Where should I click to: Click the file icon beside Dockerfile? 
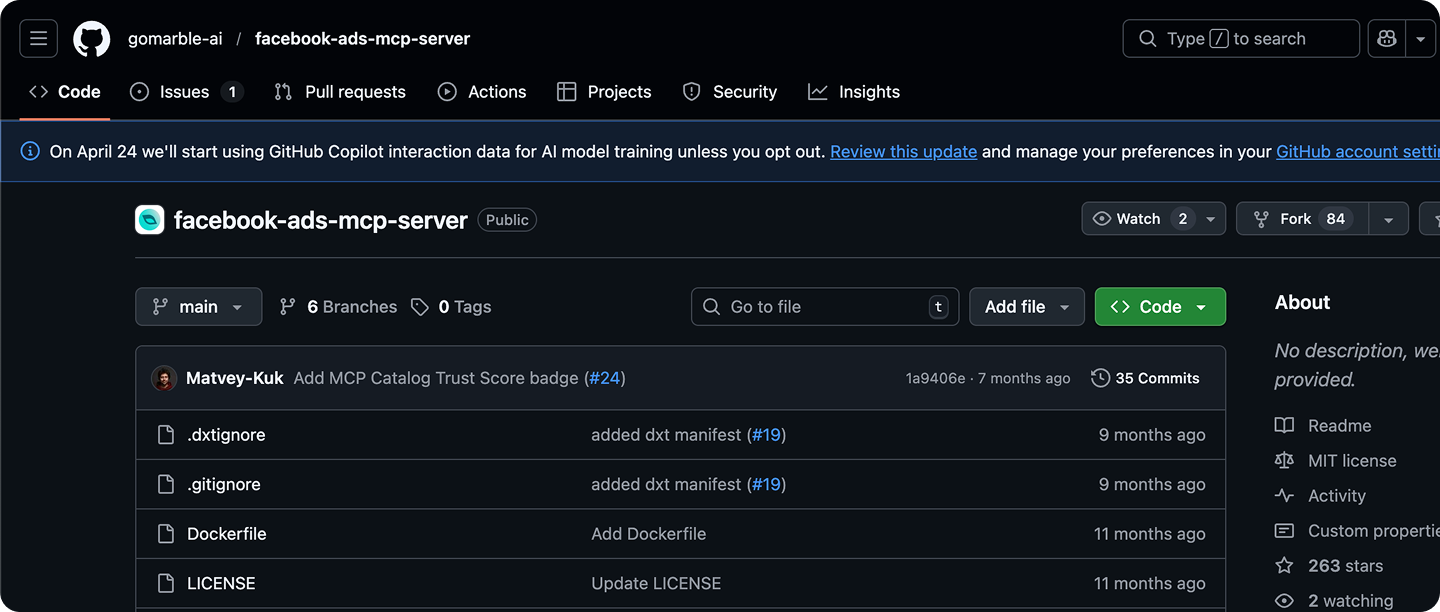[166, 534]
